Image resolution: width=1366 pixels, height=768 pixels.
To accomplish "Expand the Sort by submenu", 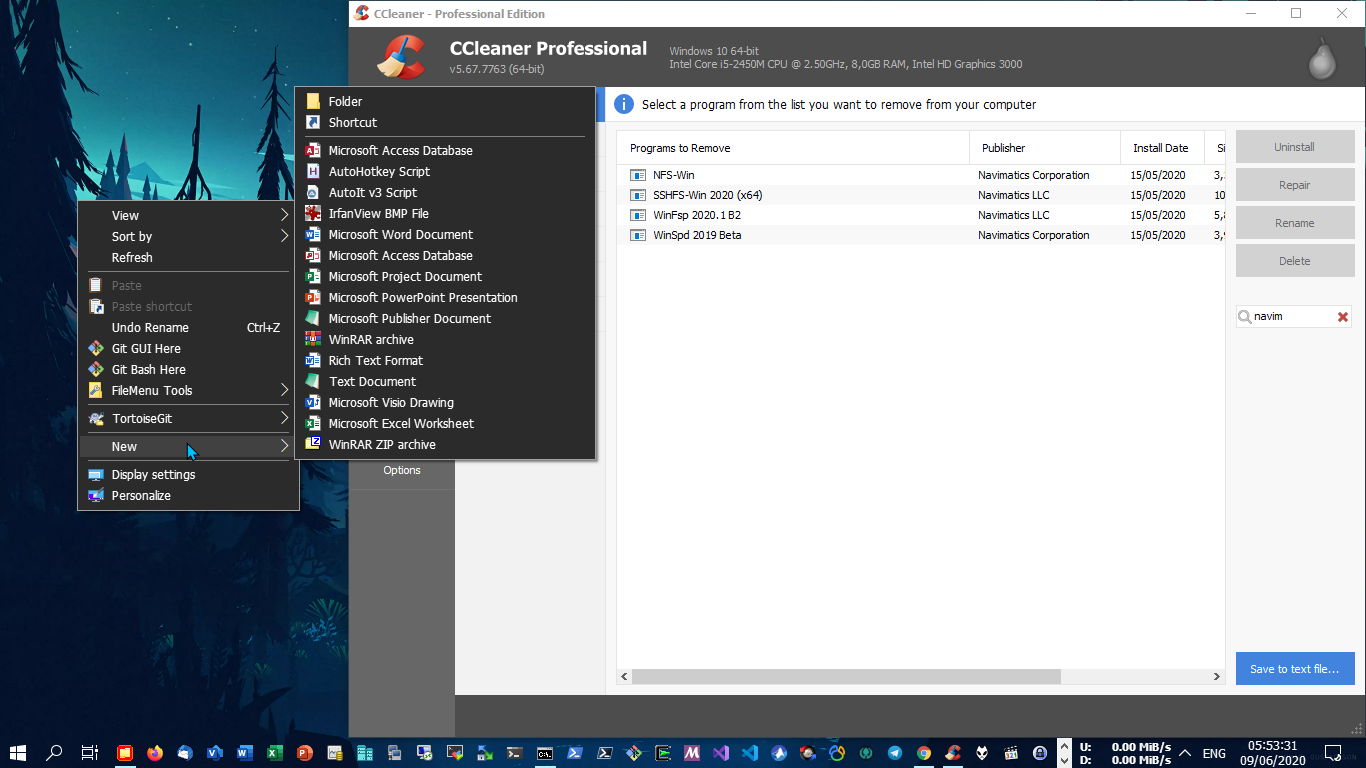I will [188, 236].
